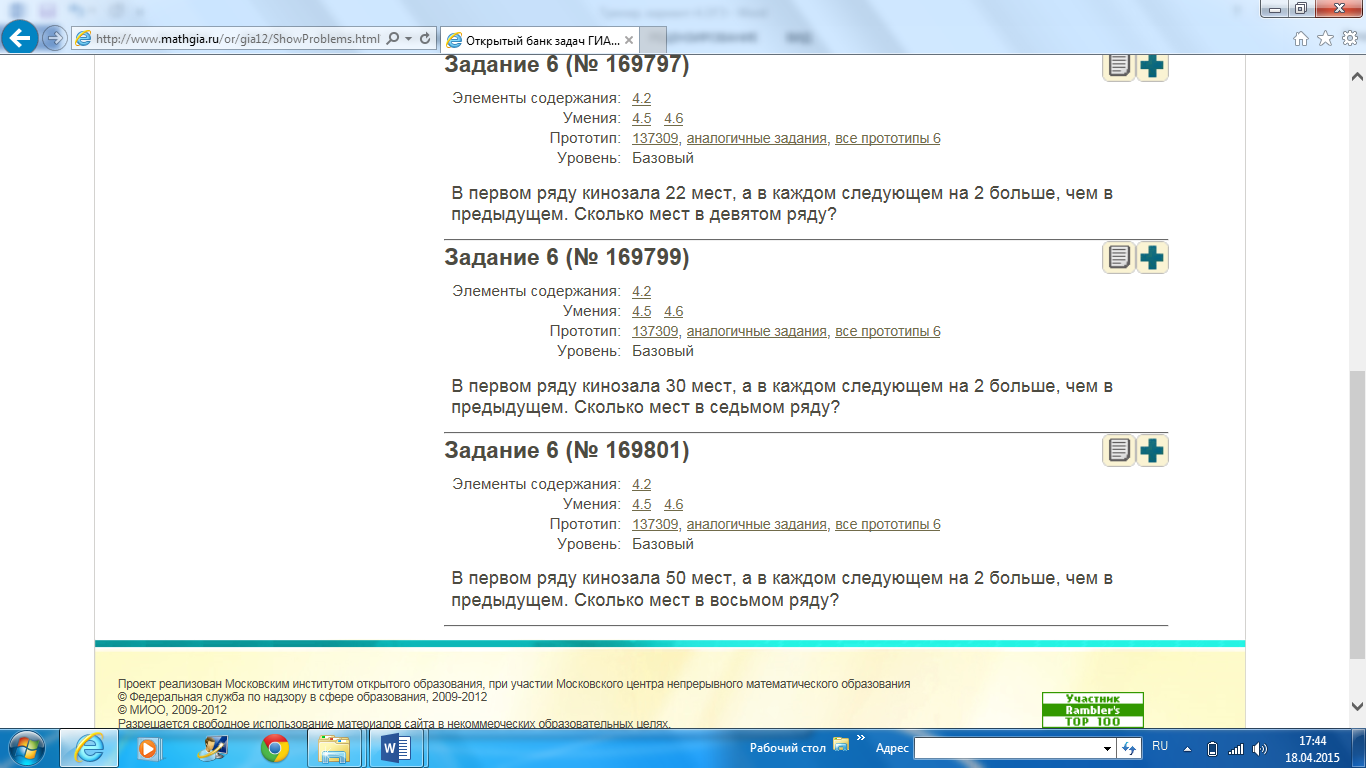Open 'аналогичные задания' link of task 169799
Viewport: 1366px width, 768px height.
click(757, 331)
